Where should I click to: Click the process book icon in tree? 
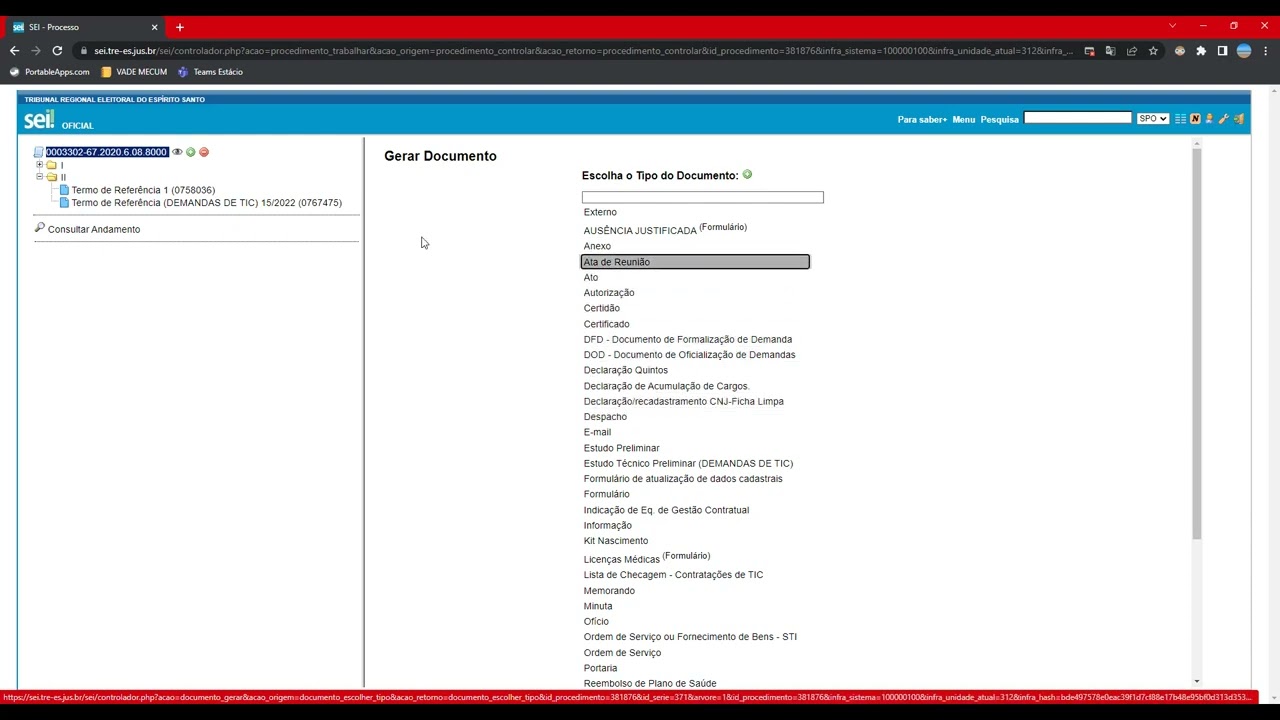tap(39, 152)
